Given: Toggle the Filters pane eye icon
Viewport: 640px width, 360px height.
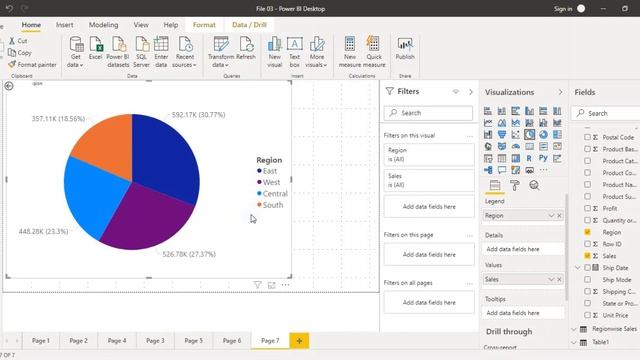Looking at the screenshot, I should (456, 91).
